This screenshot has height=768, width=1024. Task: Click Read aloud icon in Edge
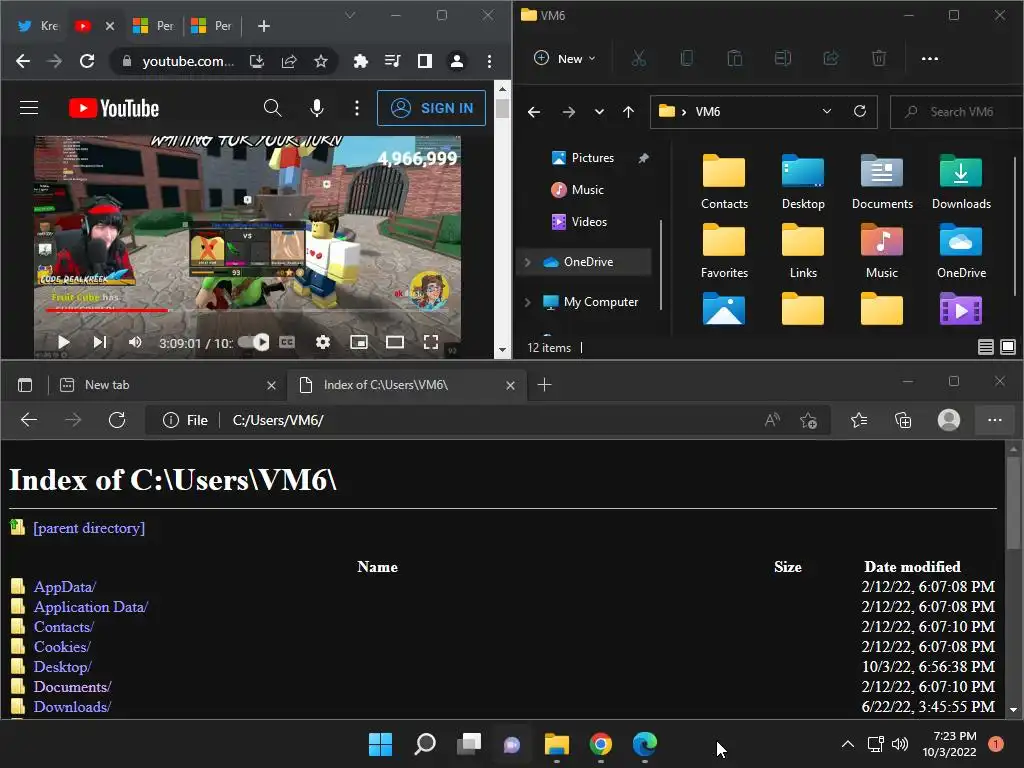pos(773,420)
